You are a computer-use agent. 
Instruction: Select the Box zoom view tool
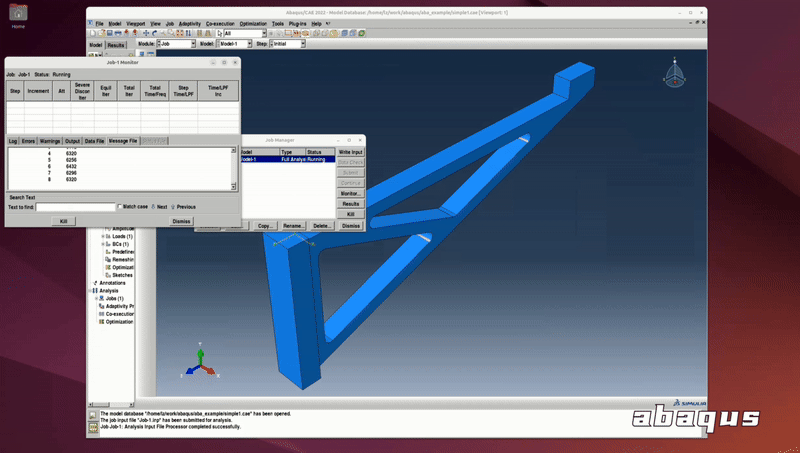(x=171, y=33)
